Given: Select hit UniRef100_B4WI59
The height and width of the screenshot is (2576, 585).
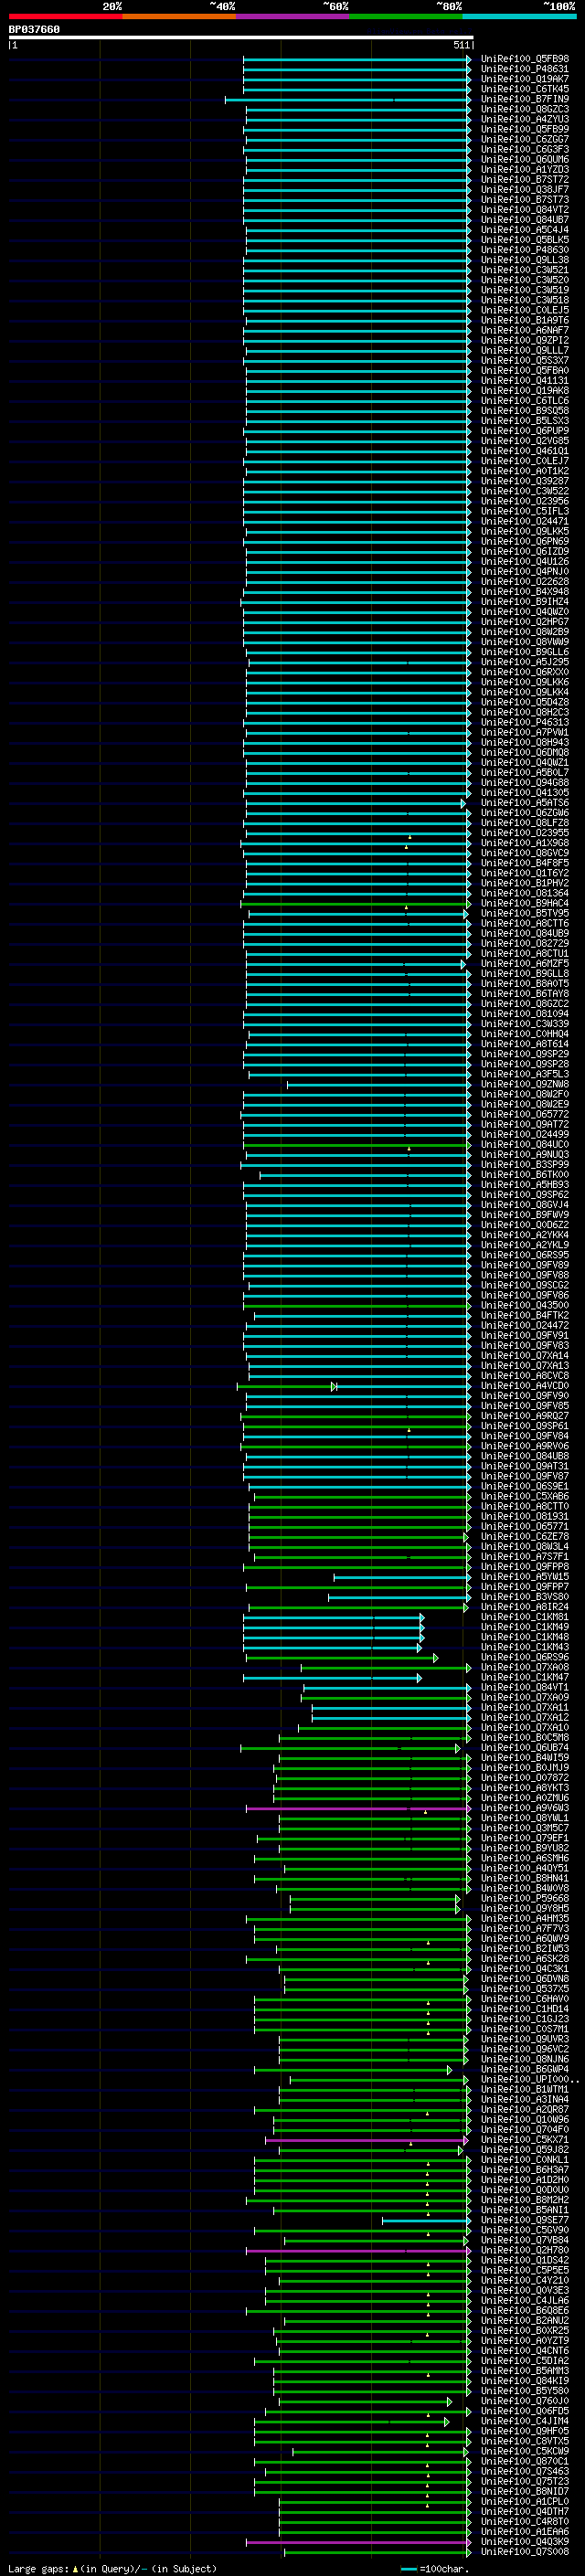Looking at the screenshot, I should 525,1758.
